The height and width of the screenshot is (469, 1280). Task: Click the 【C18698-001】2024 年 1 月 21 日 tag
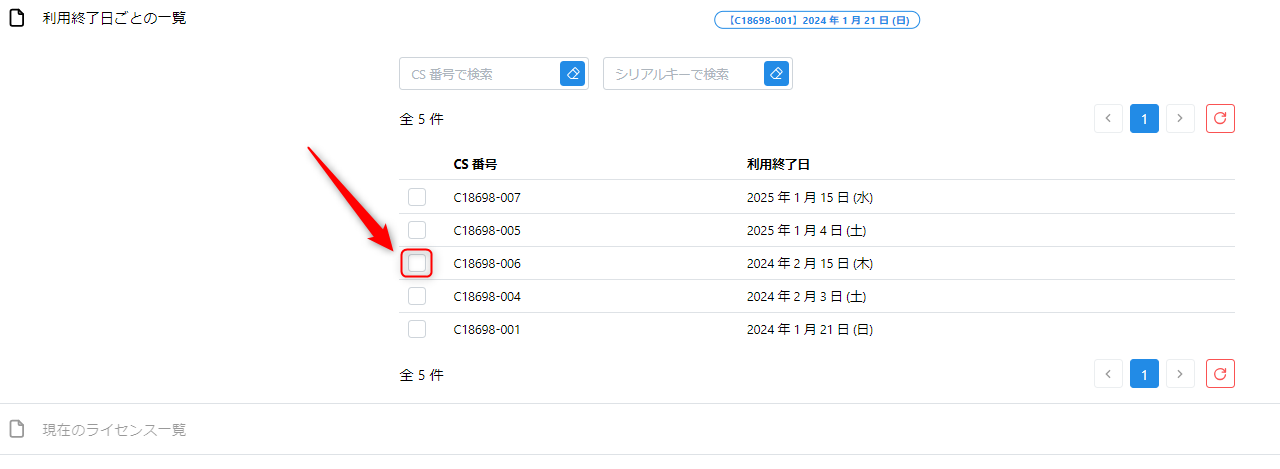tap(817, 19)
